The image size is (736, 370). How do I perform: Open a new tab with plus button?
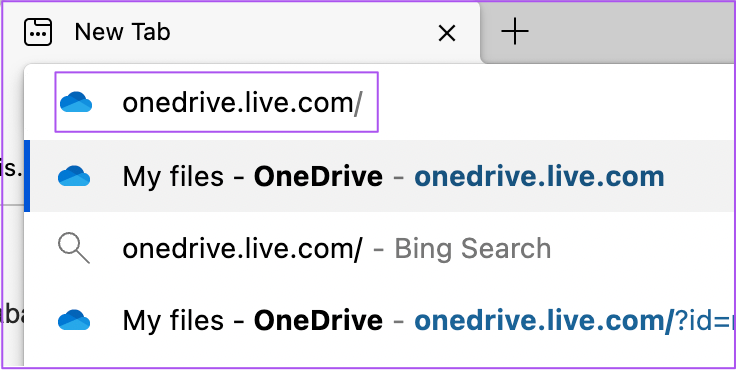pyautogui.click(x=515, y=31)
